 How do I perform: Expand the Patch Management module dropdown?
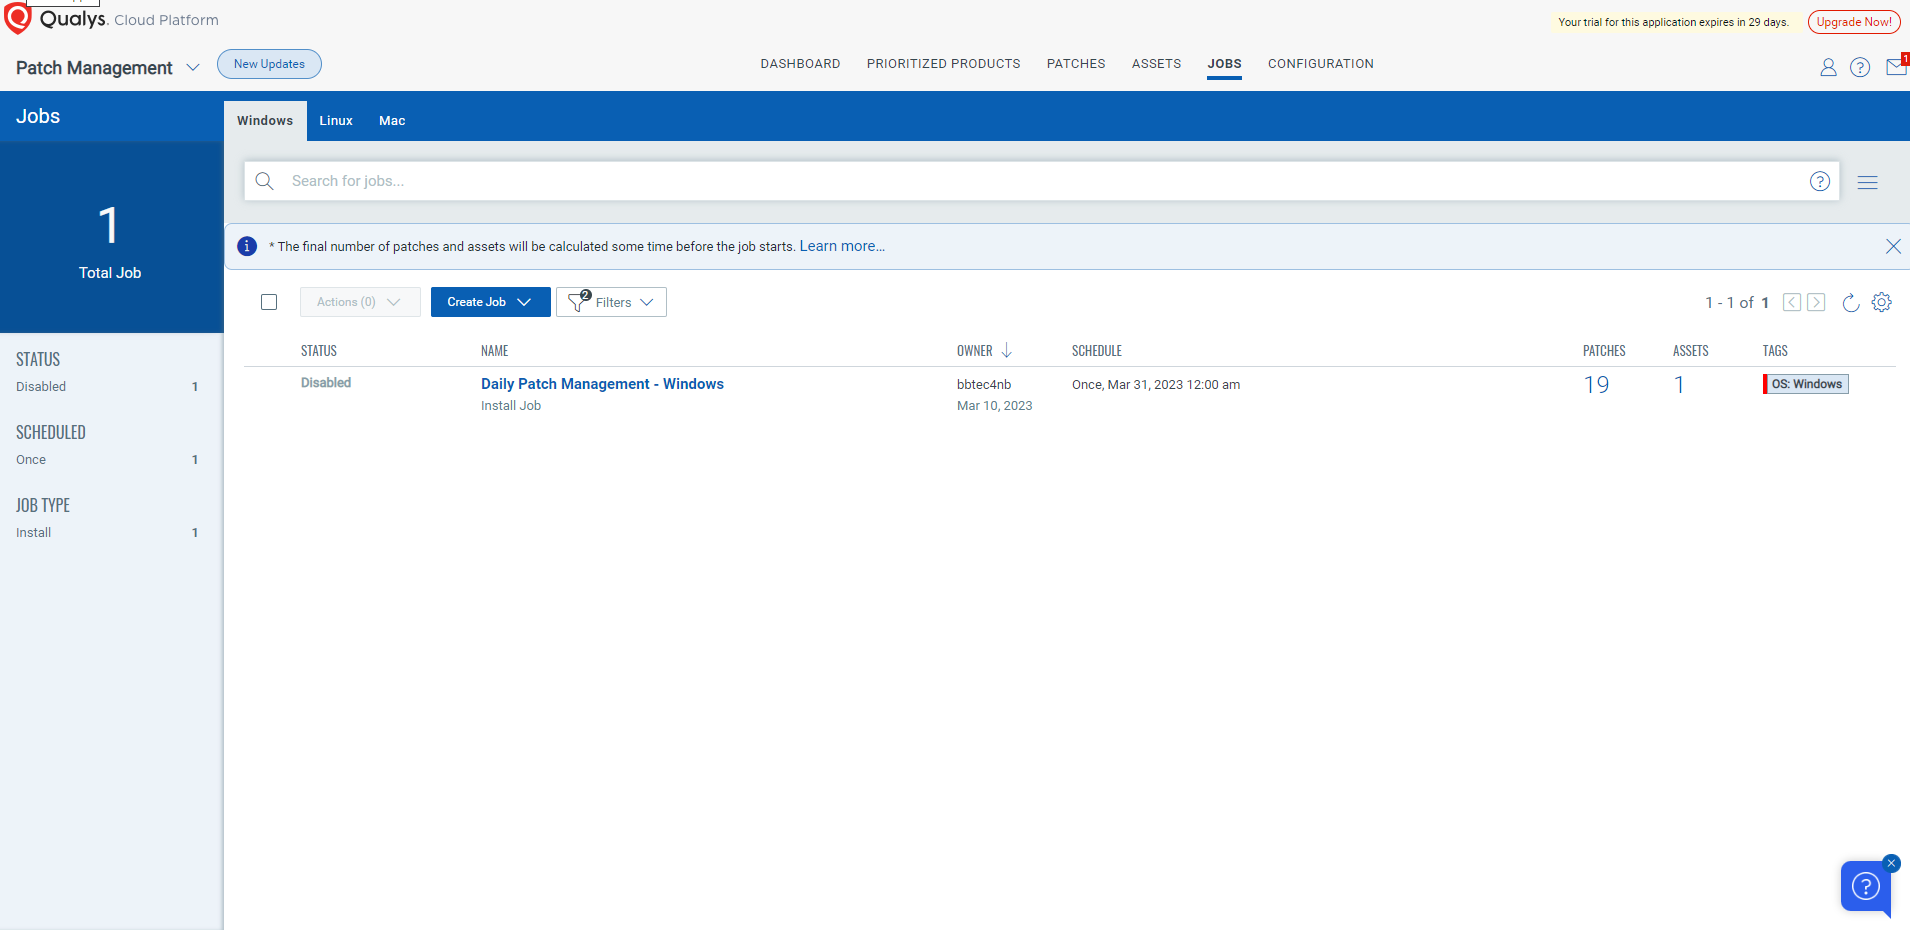pos(191,68)
